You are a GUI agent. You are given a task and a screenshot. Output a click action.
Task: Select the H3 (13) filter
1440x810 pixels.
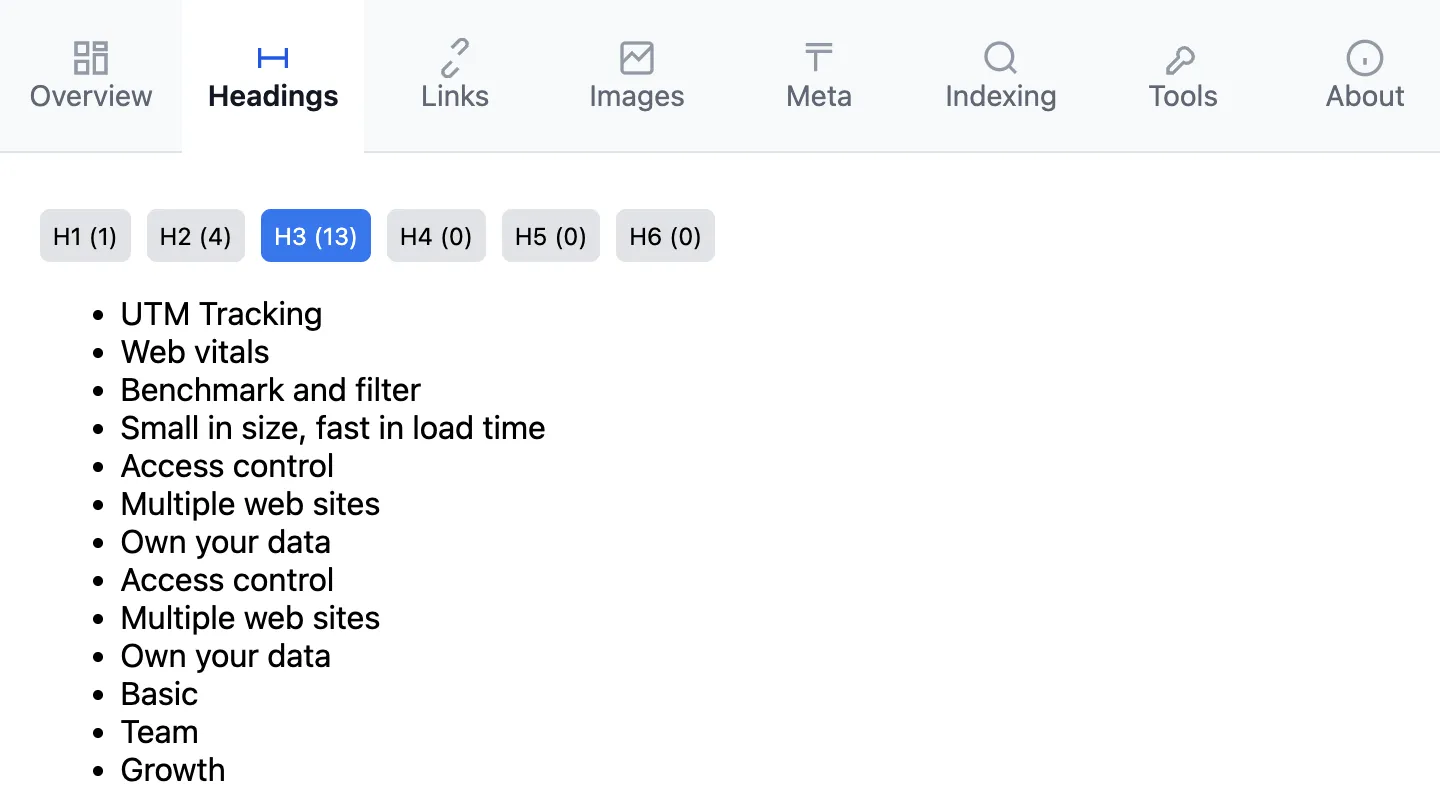coord(316,236)
